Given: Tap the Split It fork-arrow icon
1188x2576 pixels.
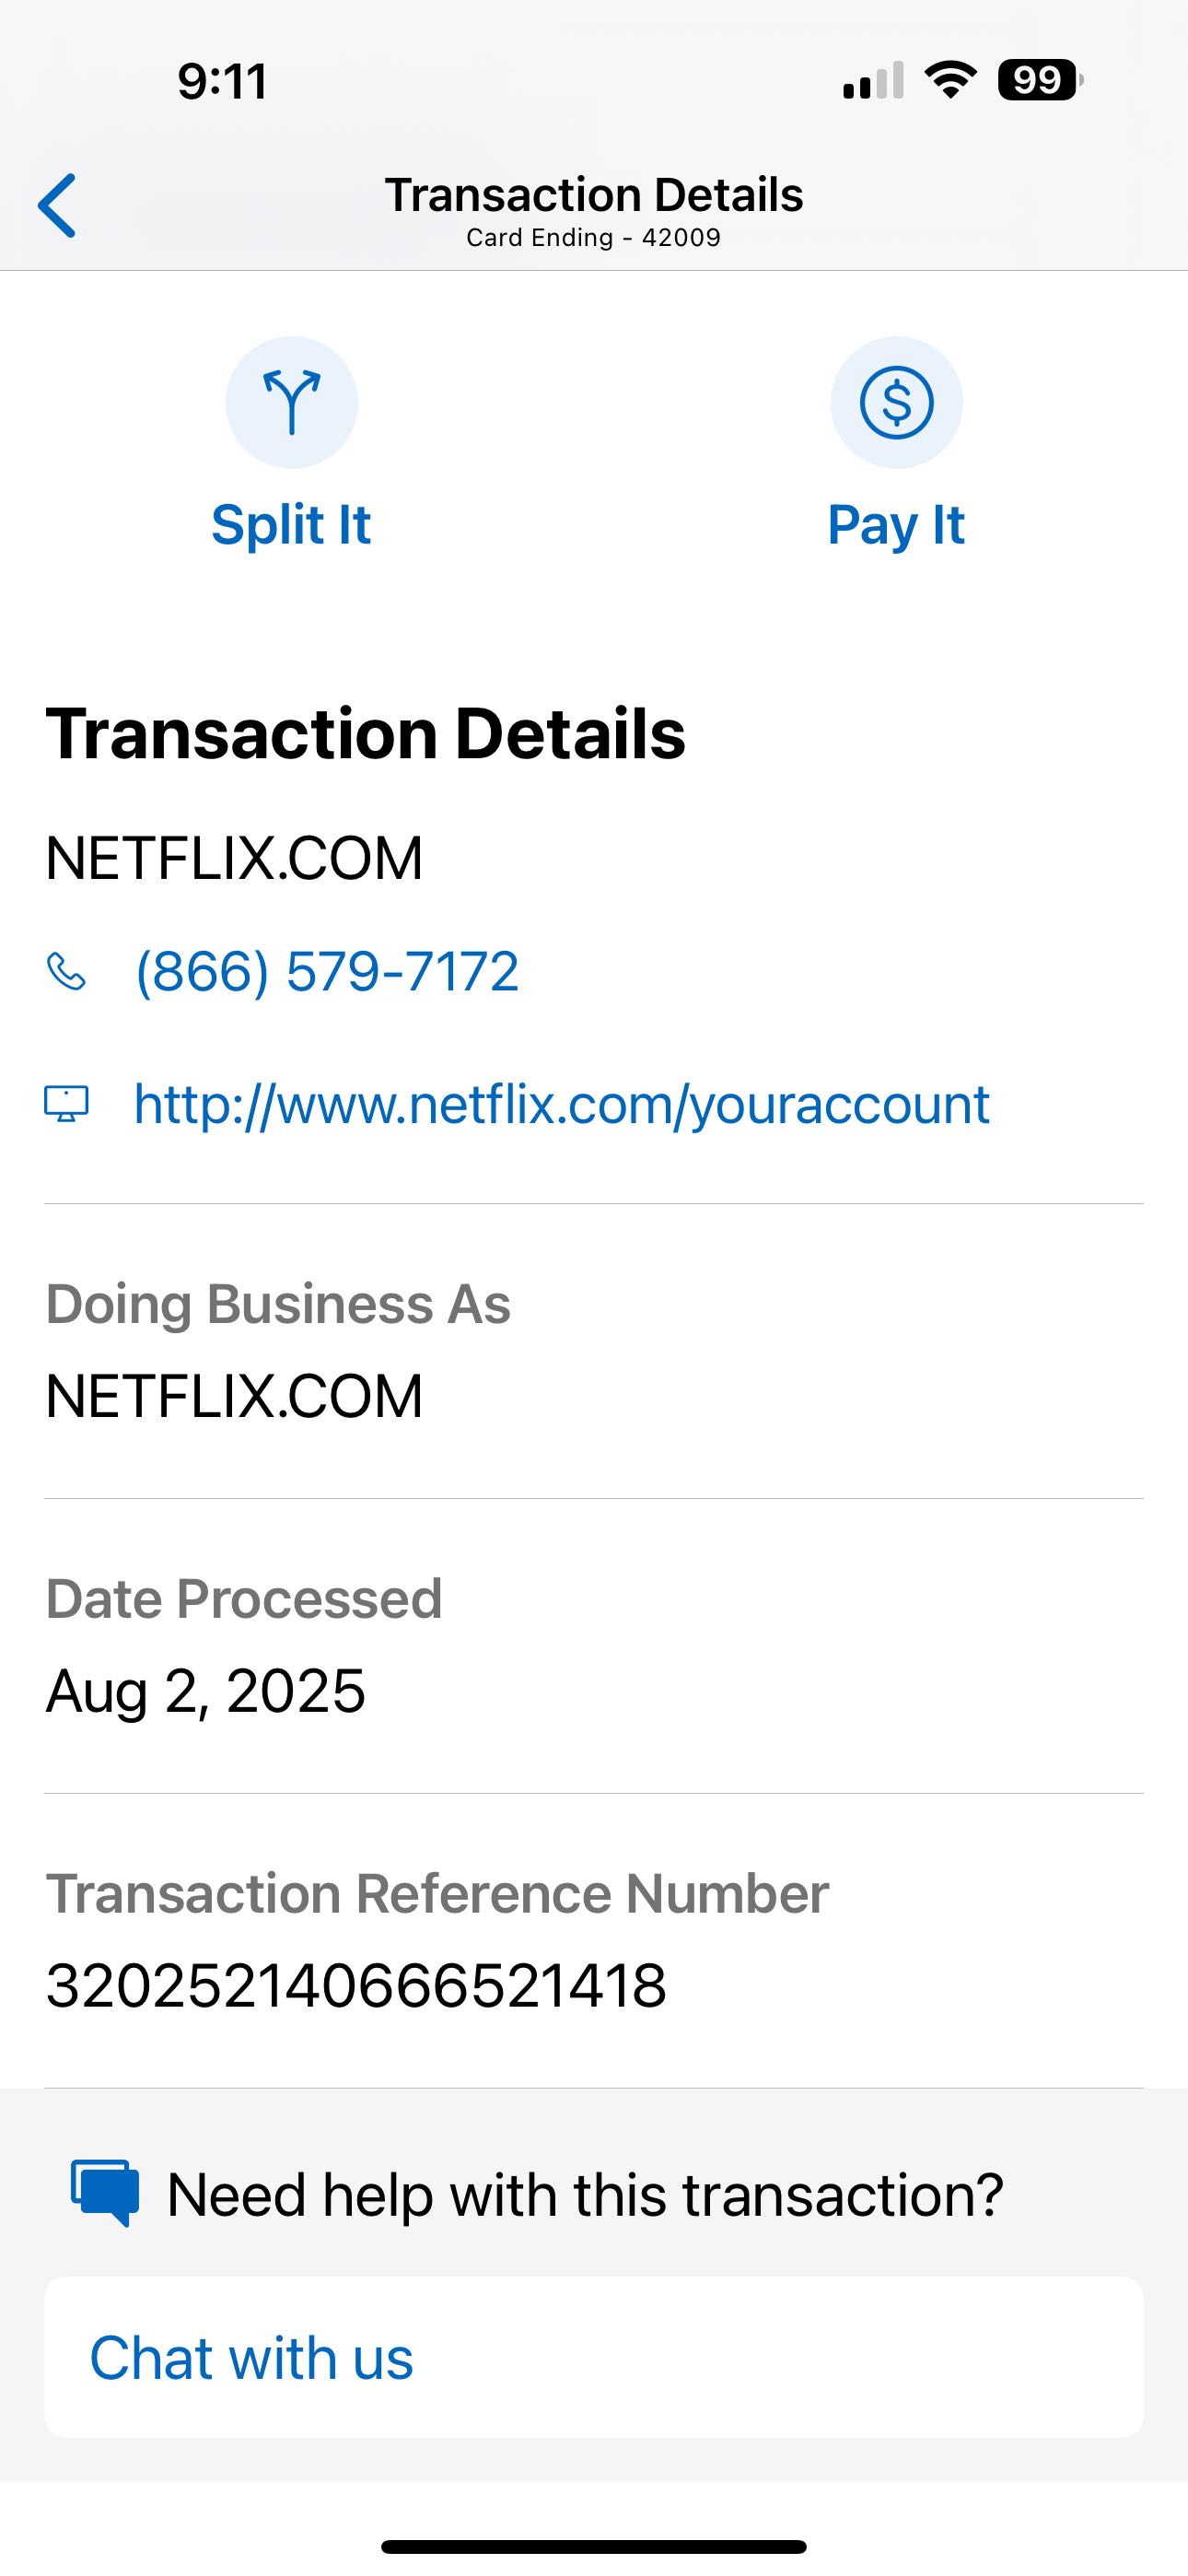Looking at the screenshot, I should click(291, 402).
